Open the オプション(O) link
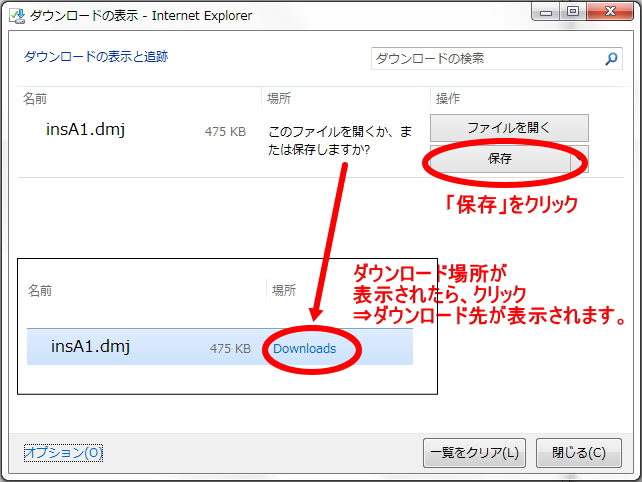The image size is (642, 482). [x=63, y=453]
